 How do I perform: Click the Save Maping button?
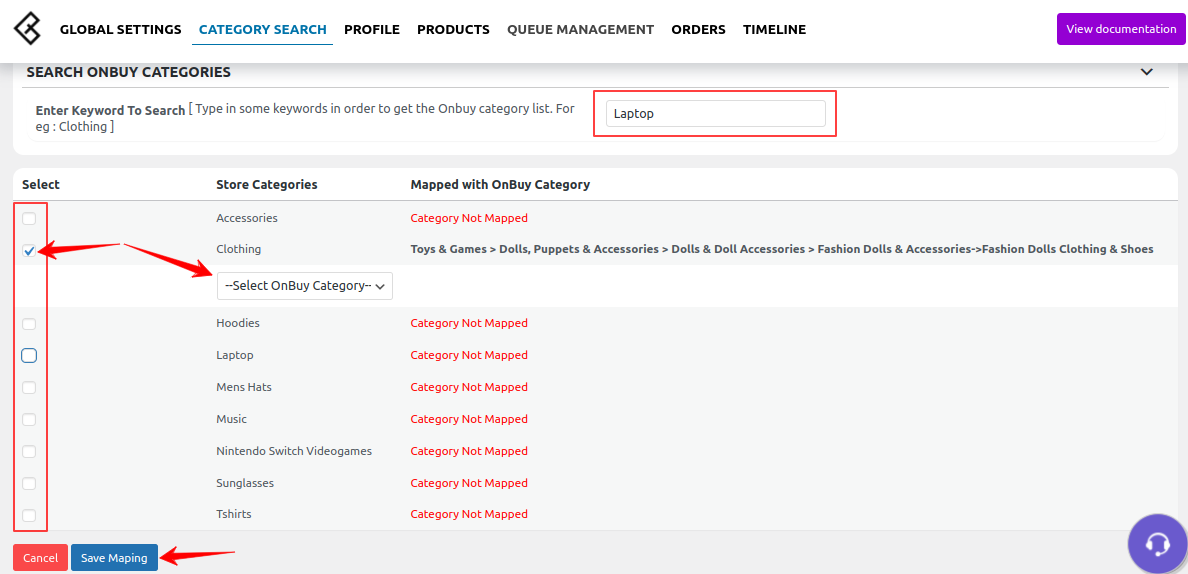114,557
